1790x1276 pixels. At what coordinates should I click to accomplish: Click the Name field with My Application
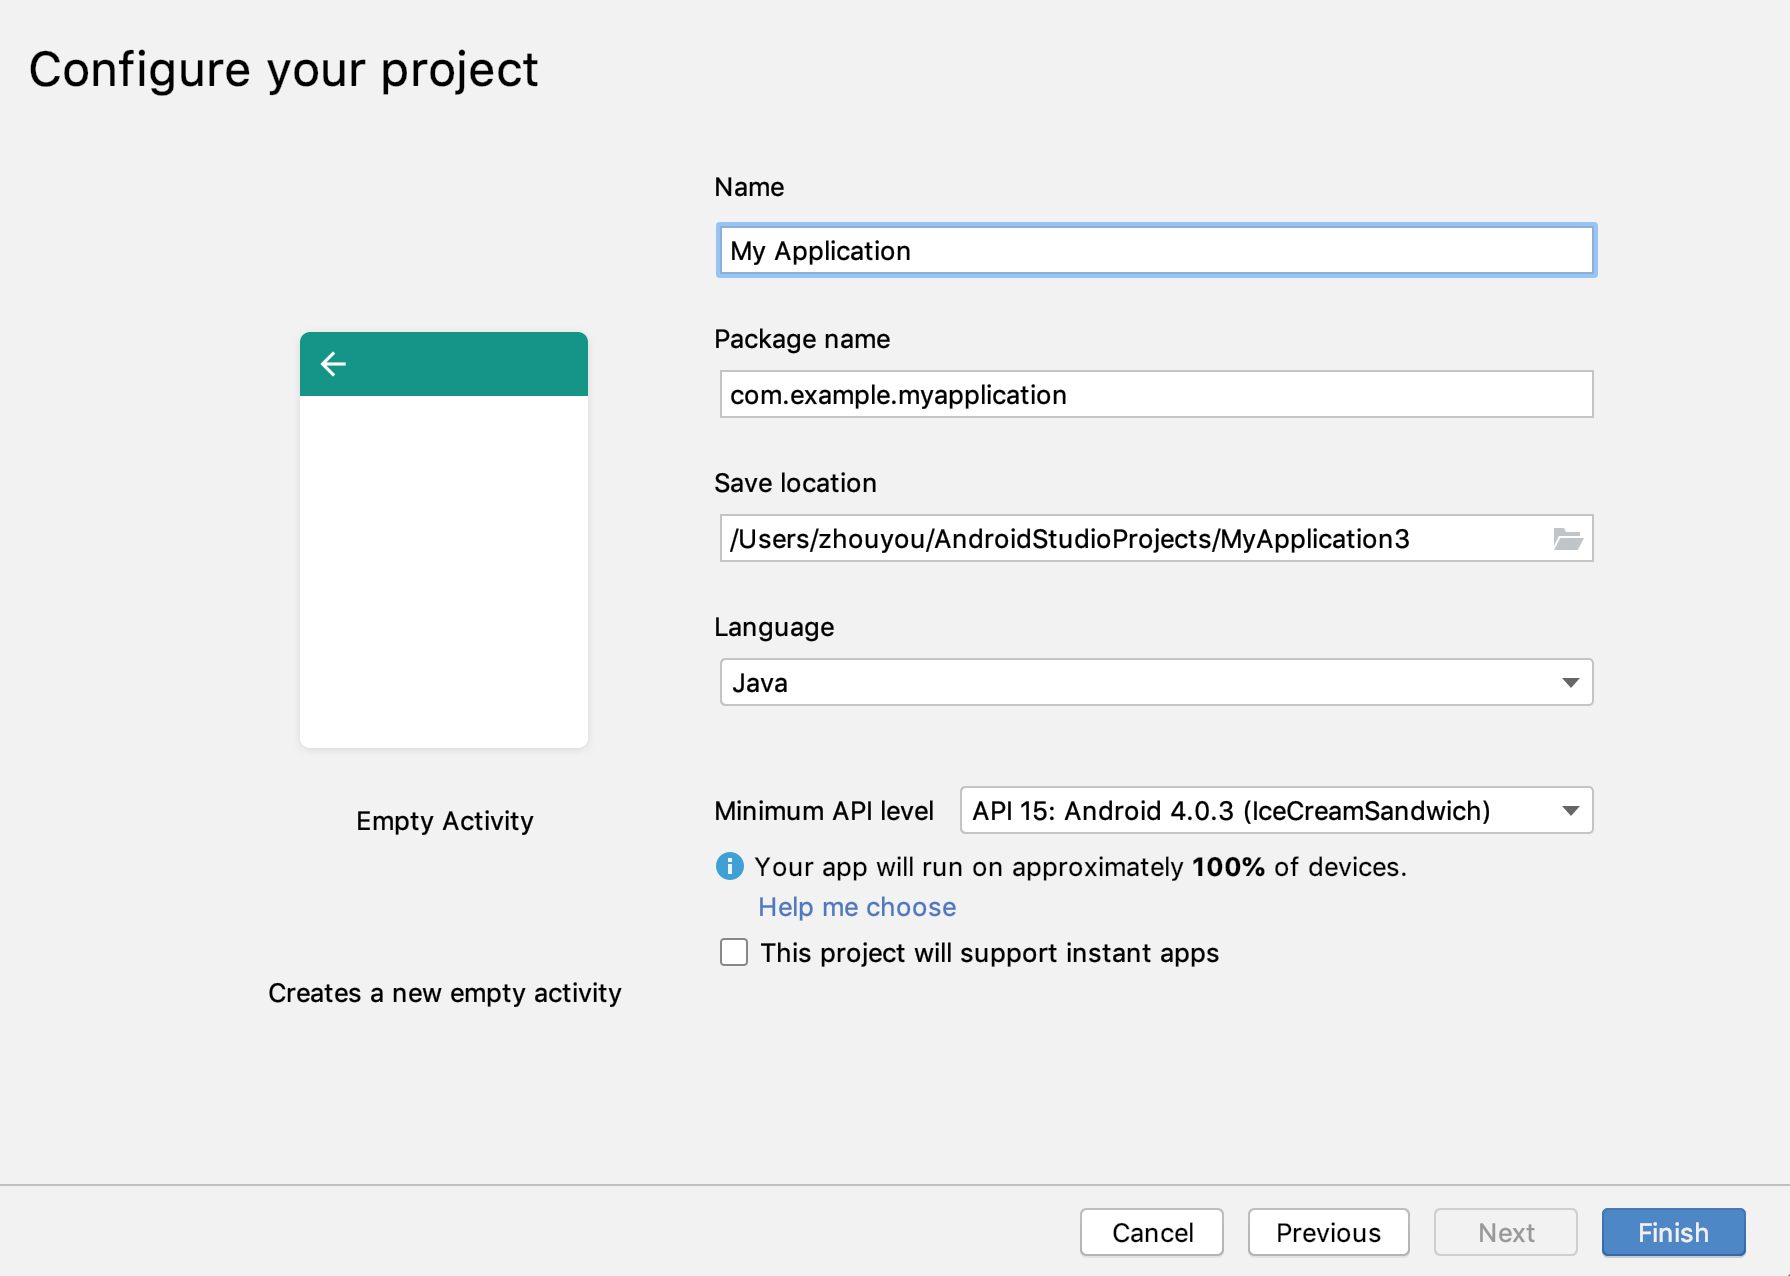[1156, 250]
